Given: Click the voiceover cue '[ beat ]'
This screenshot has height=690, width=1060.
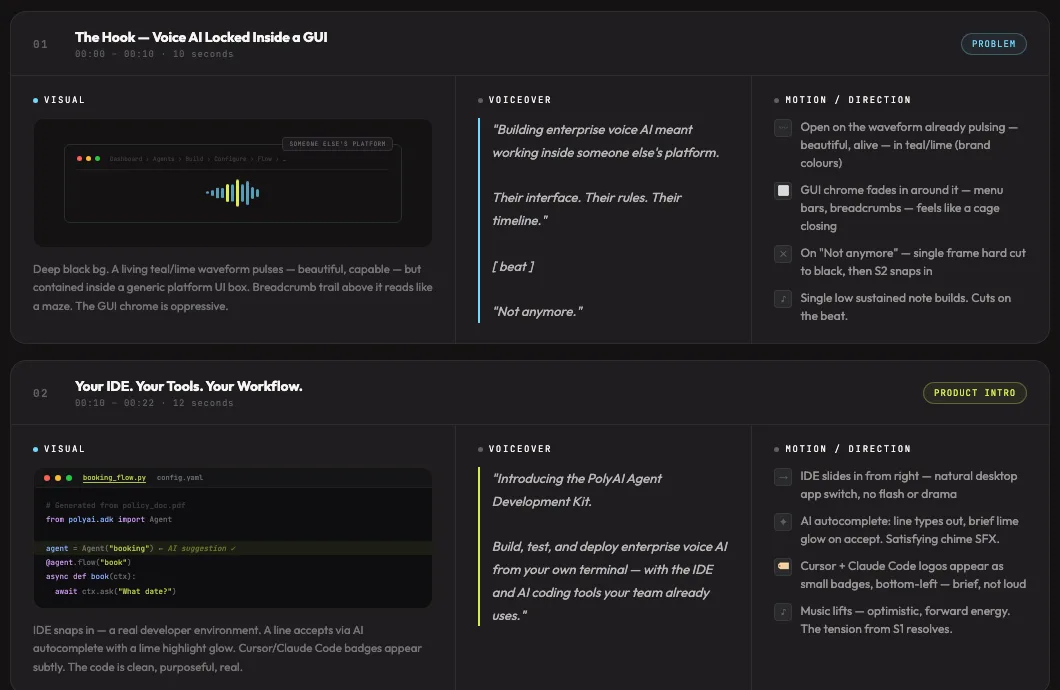Looking at the screenshot, I should click(513, 266).
